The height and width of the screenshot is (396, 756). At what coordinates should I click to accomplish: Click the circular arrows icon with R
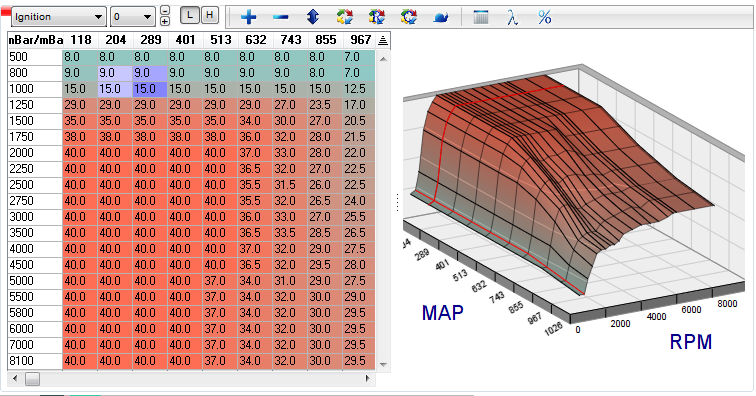click(377, 17)
